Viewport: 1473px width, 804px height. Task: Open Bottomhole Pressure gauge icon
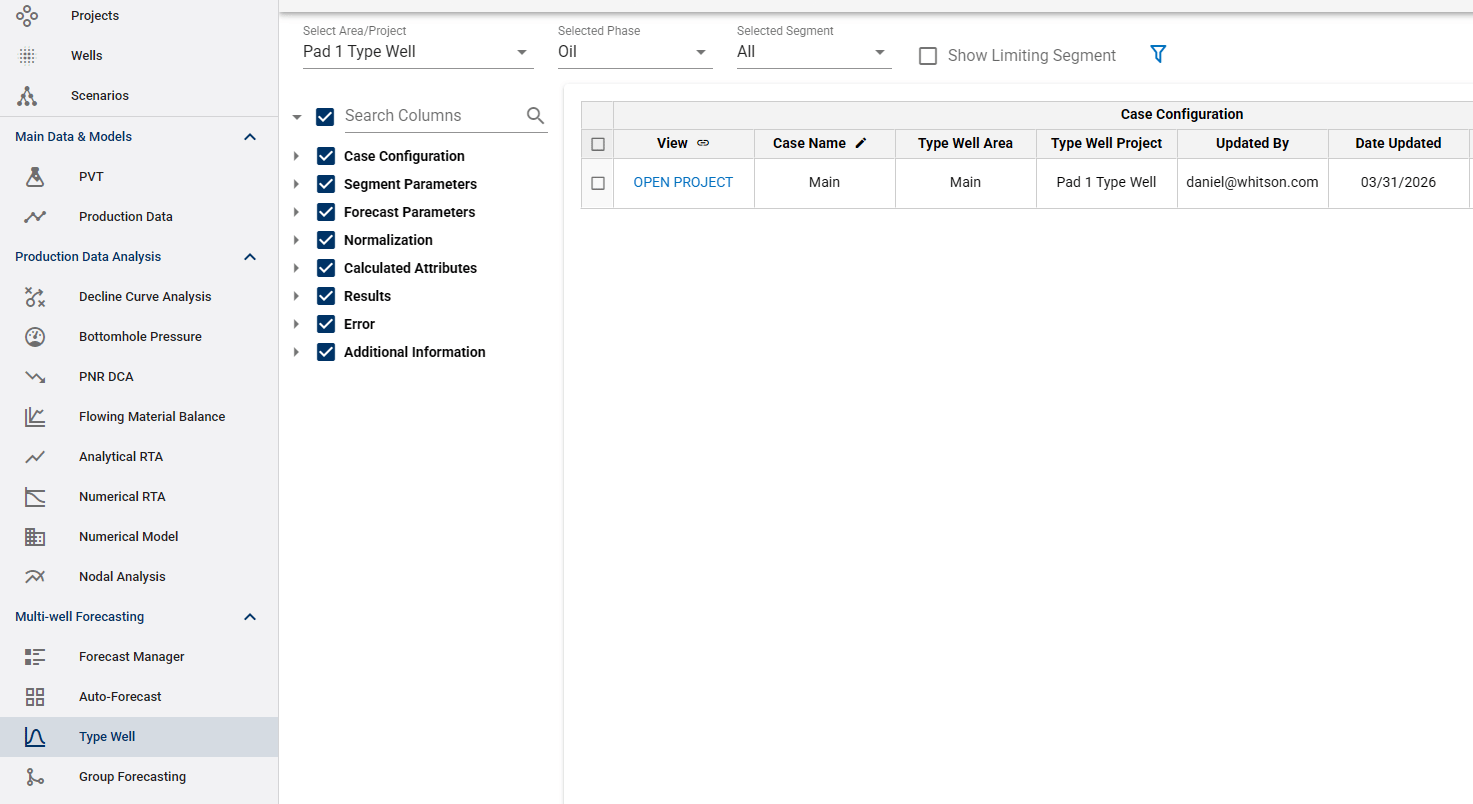pos(35,337)
